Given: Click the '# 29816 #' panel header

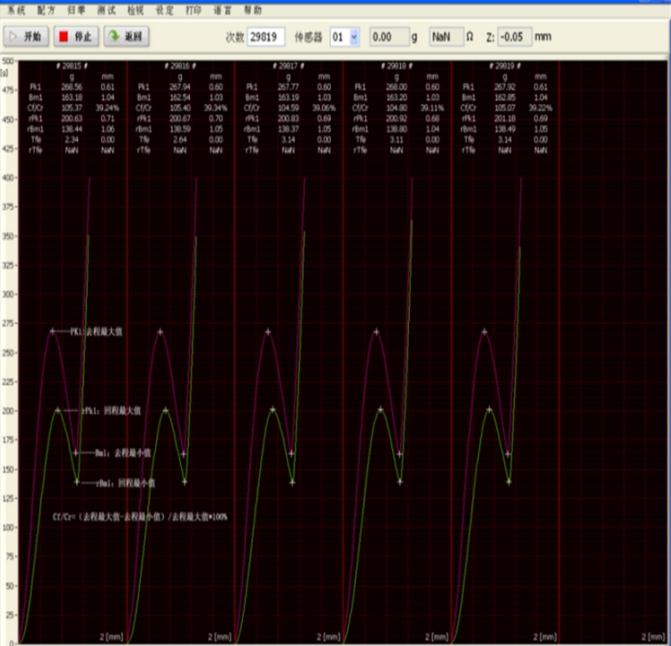Looking at the screenshot, I should tap(180, 66).
